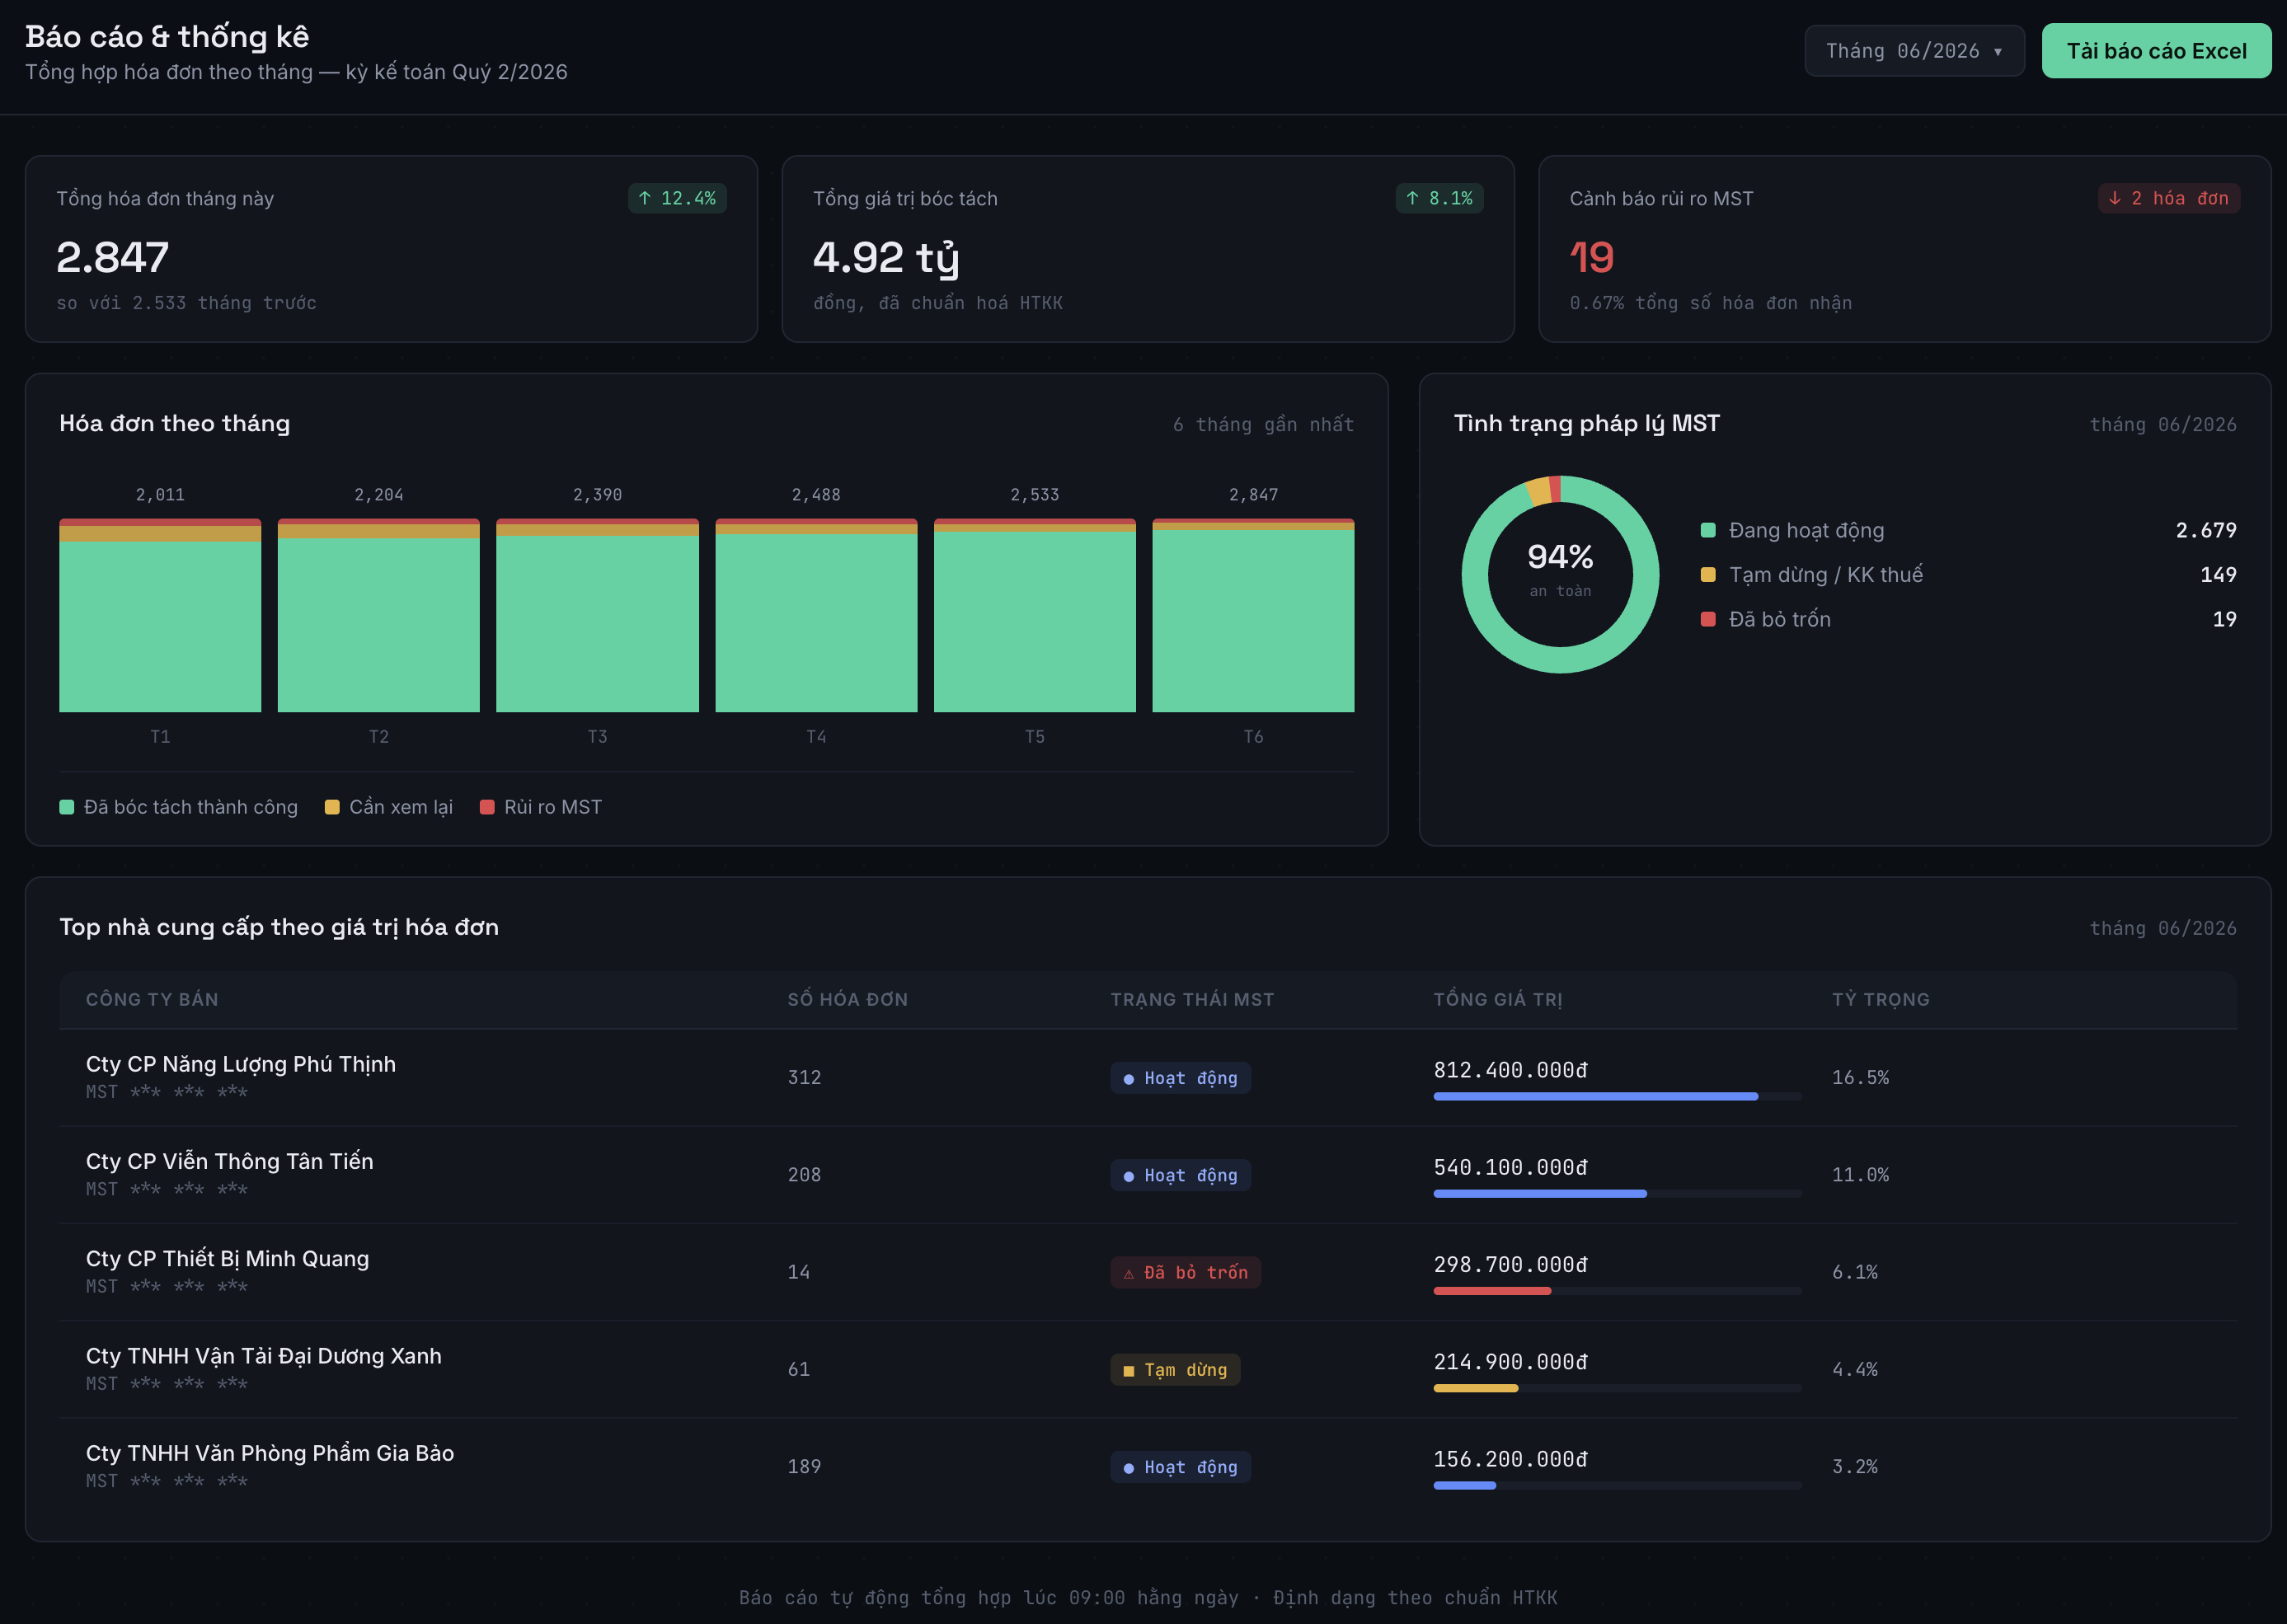The image size is (2287, 1624).
Task: Sort by SỐ HÓA ĐƠN column header
Action: [x=847, y=999]
